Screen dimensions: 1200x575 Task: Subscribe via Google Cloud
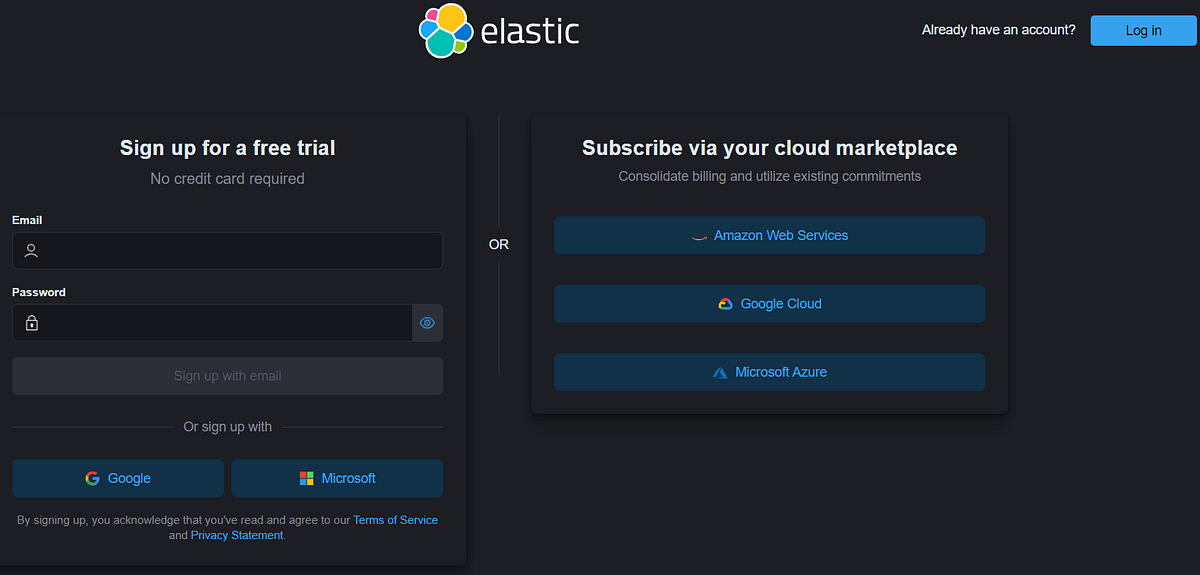pyautogui.click(x=769, y=304)
